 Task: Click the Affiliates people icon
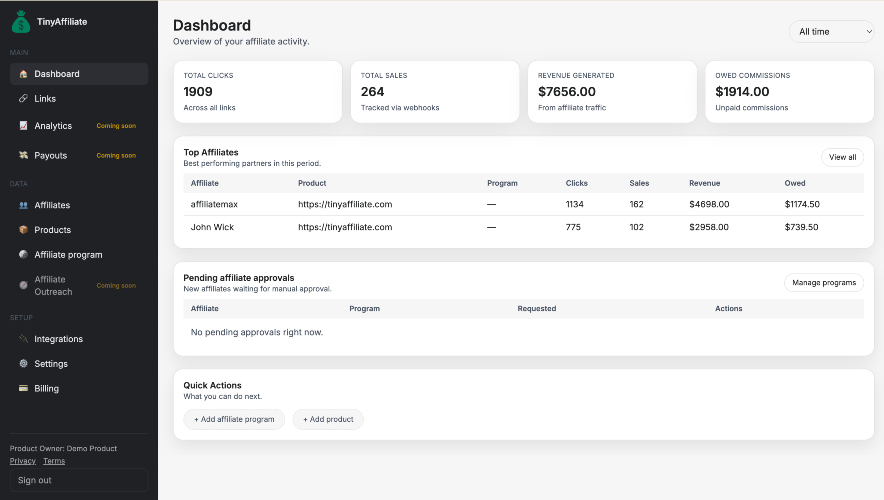(x=24, y=205)
